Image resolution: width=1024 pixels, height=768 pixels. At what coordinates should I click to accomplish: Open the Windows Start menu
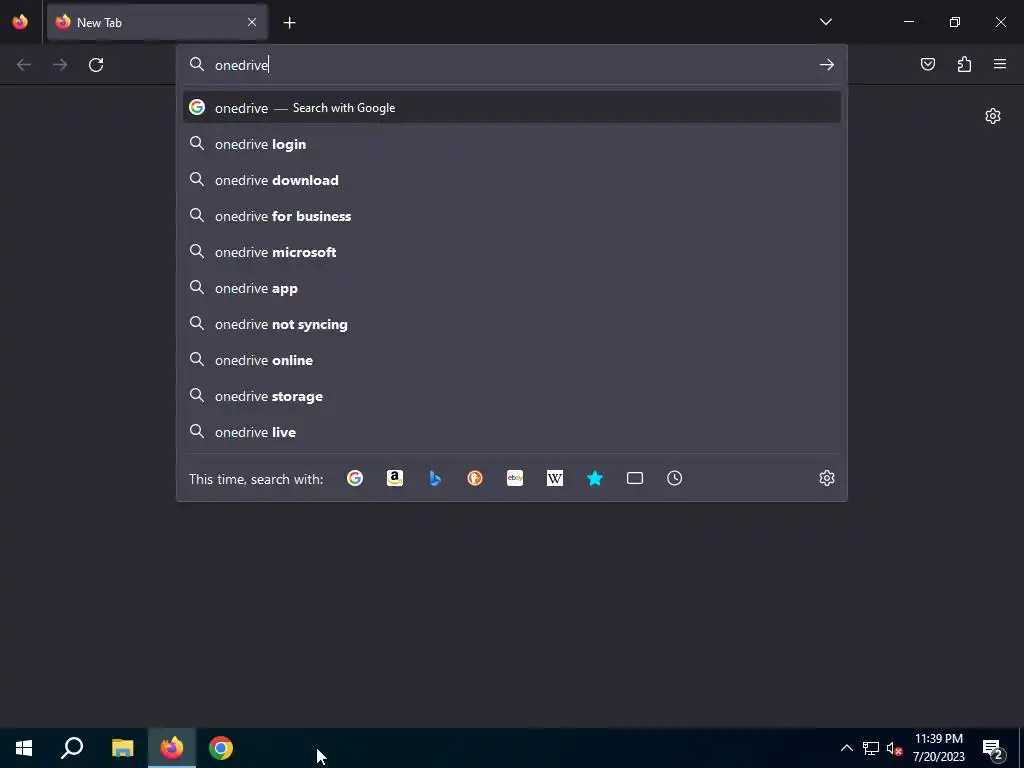[x=24, y=748]
